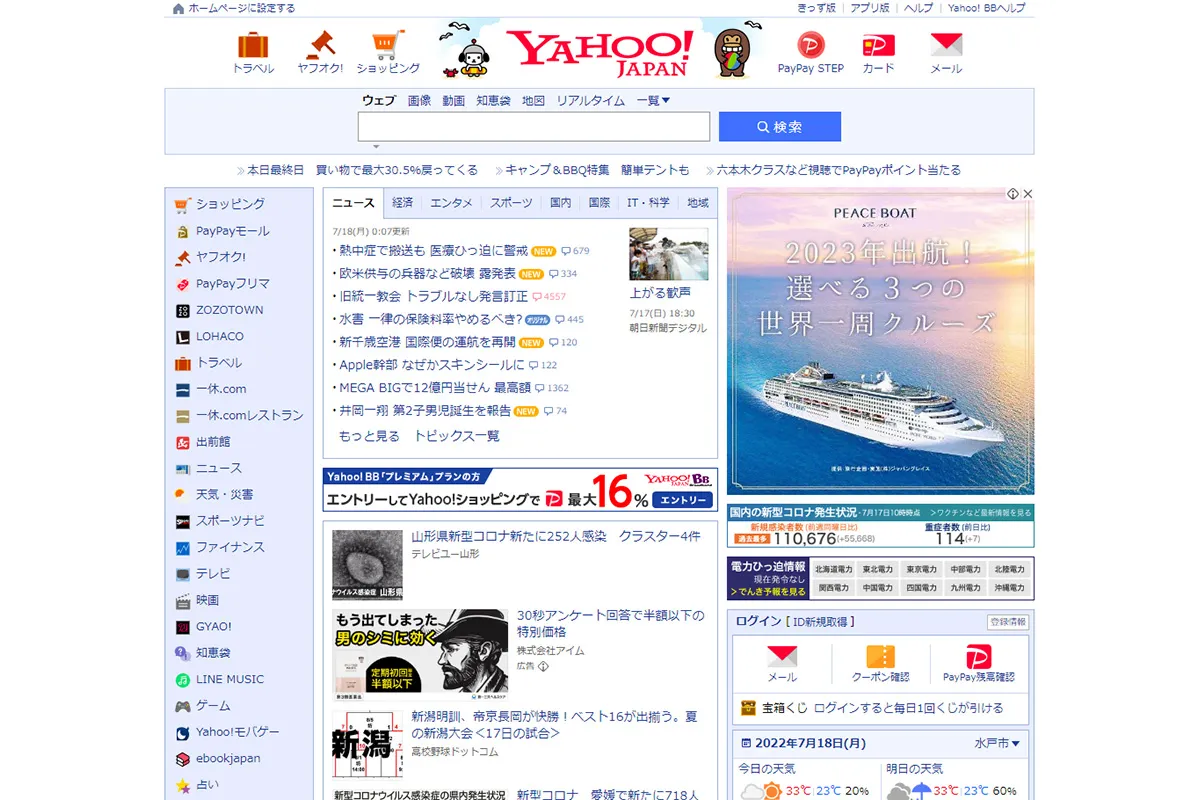Click the 東京電力 power status cell
Screen dimensions: 1200x800
click(x=920, y=569)
